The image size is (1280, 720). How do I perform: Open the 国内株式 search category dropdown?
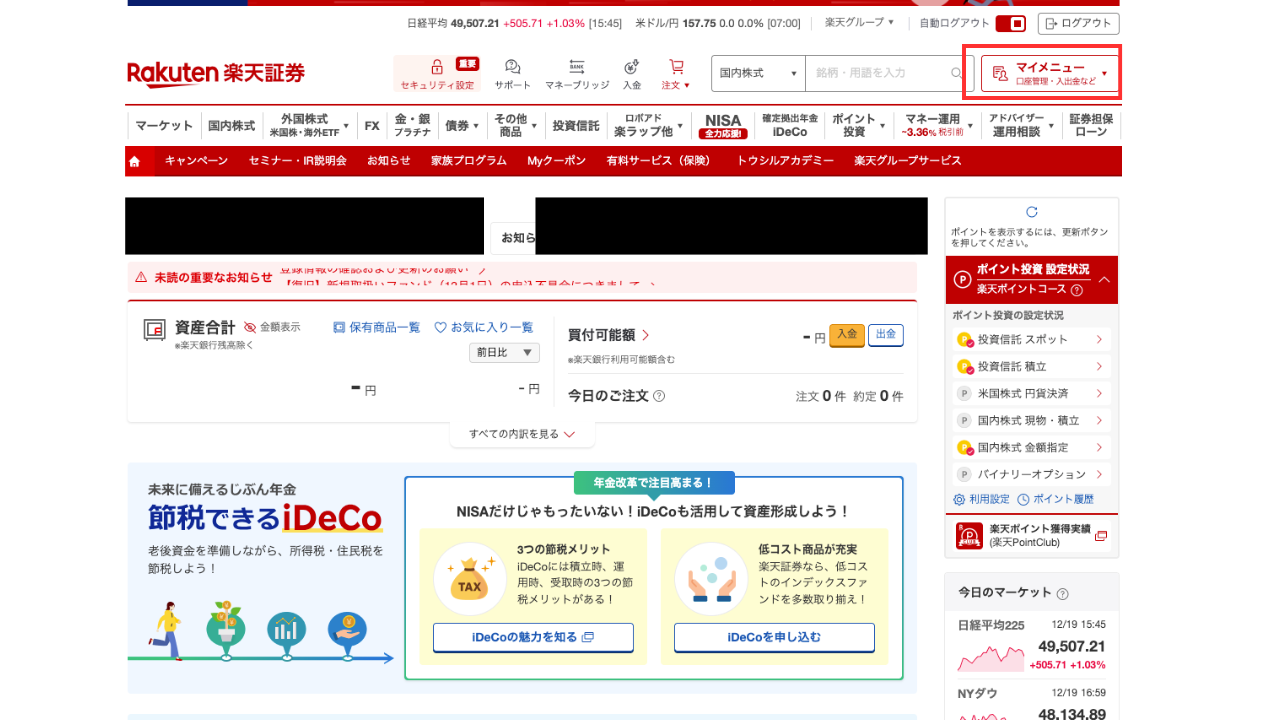coord(758,73)
